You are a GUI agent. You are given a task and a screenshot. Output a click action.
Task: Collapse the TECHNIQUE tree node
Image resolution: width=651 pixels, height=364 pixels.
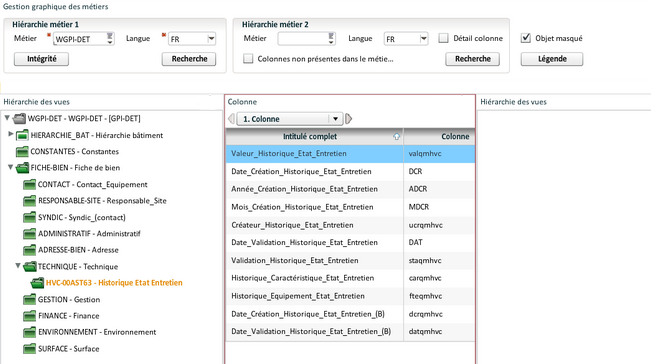pos(18,266)
